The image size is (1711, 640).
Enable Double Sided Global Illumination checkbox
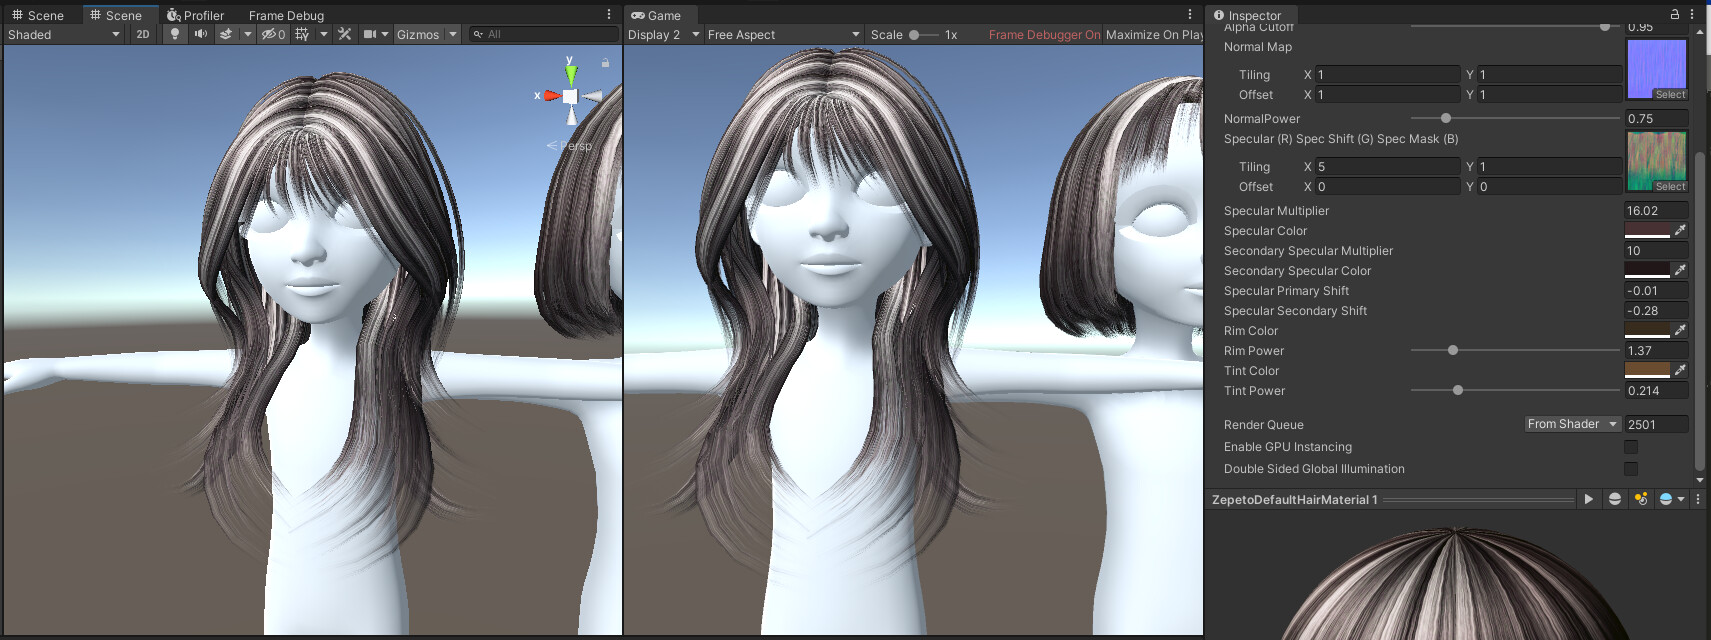[1631, 469]
